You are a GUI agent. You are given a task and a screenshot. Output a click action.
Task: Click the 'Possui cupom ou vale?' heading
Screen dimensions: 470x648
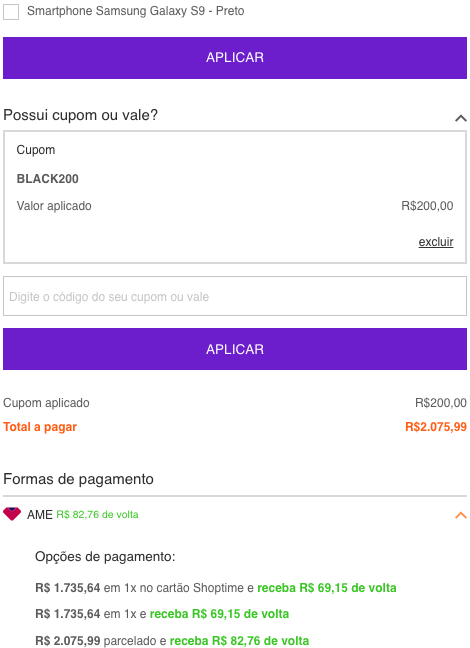[81, 115]
